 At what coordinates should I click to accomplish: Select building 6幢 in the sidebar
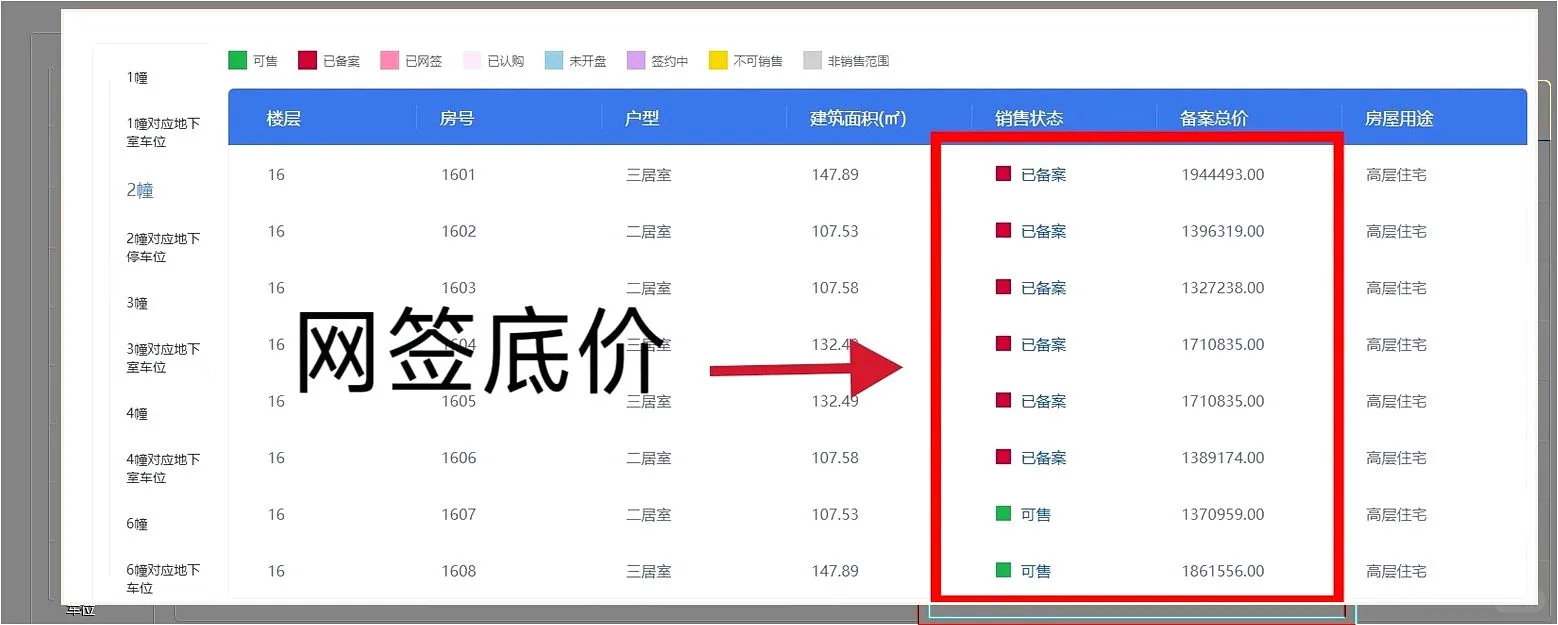click(x=137, y=523)
